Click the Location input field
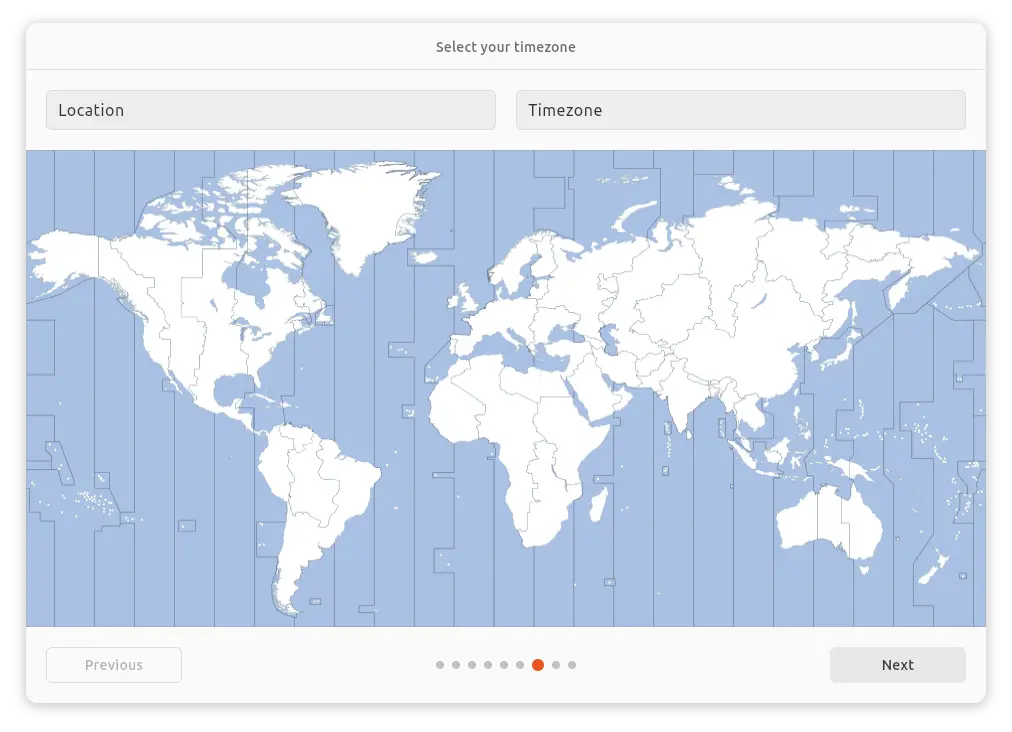This screenshot has height=732, width=1012. coord(270,110)
